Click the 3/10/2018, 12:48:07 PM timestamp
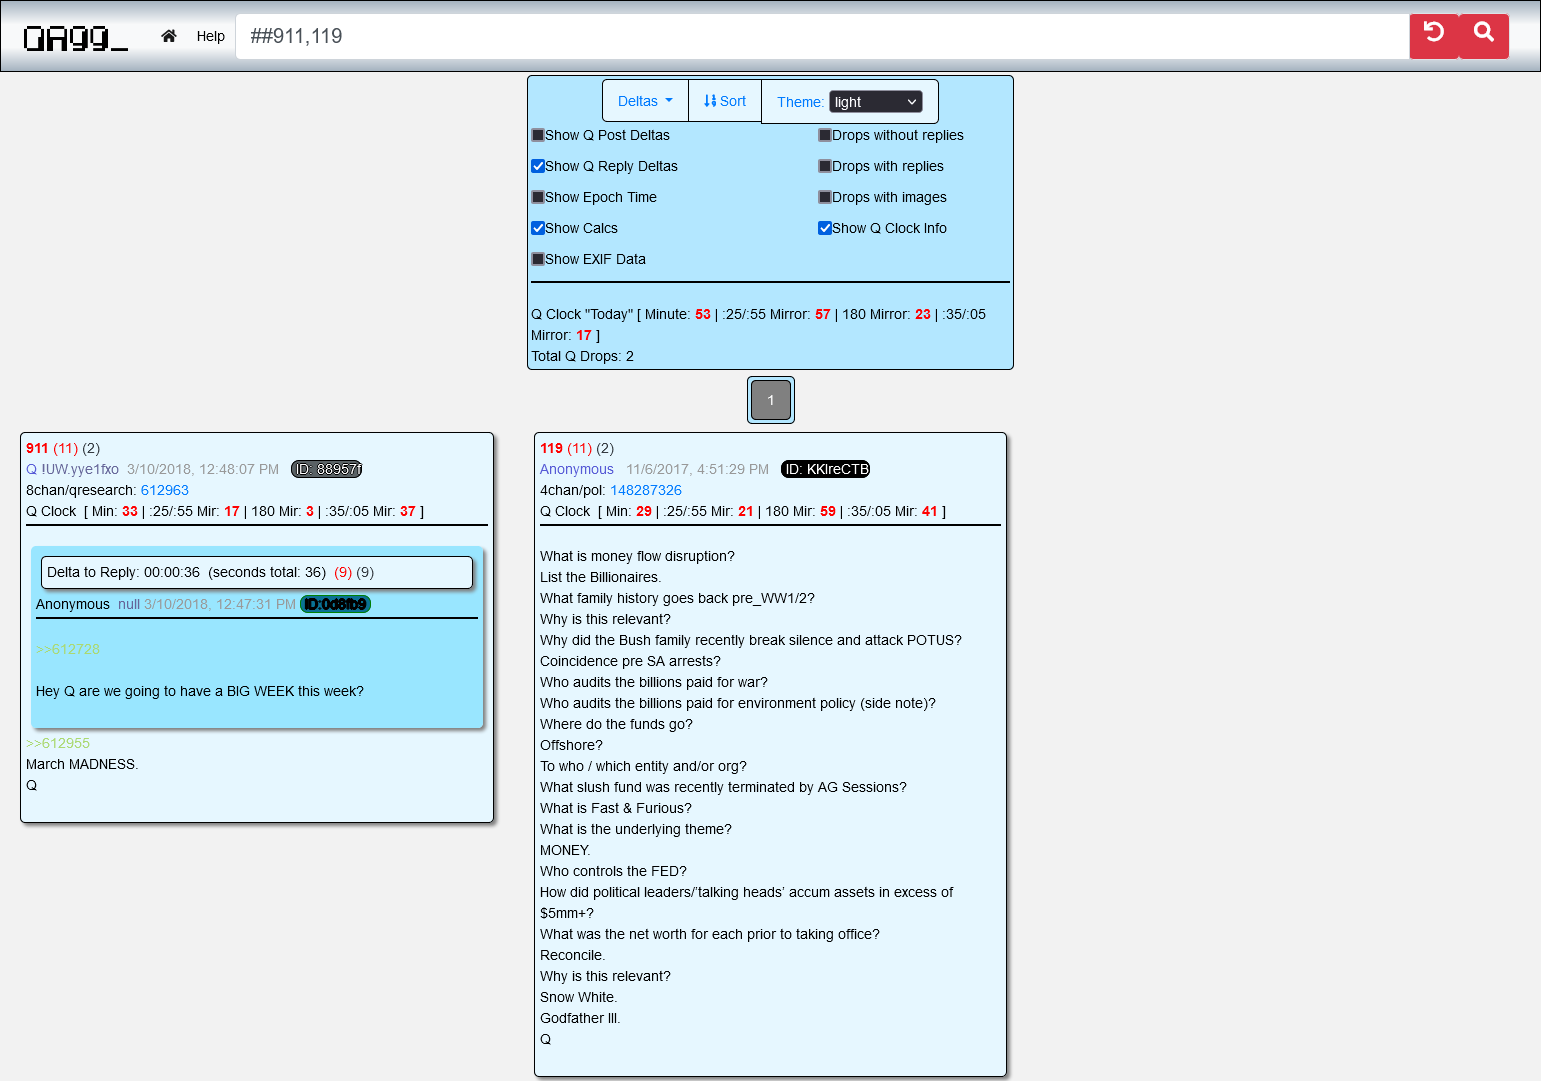Viewport: 1541px width, 1081px height. 203,469
